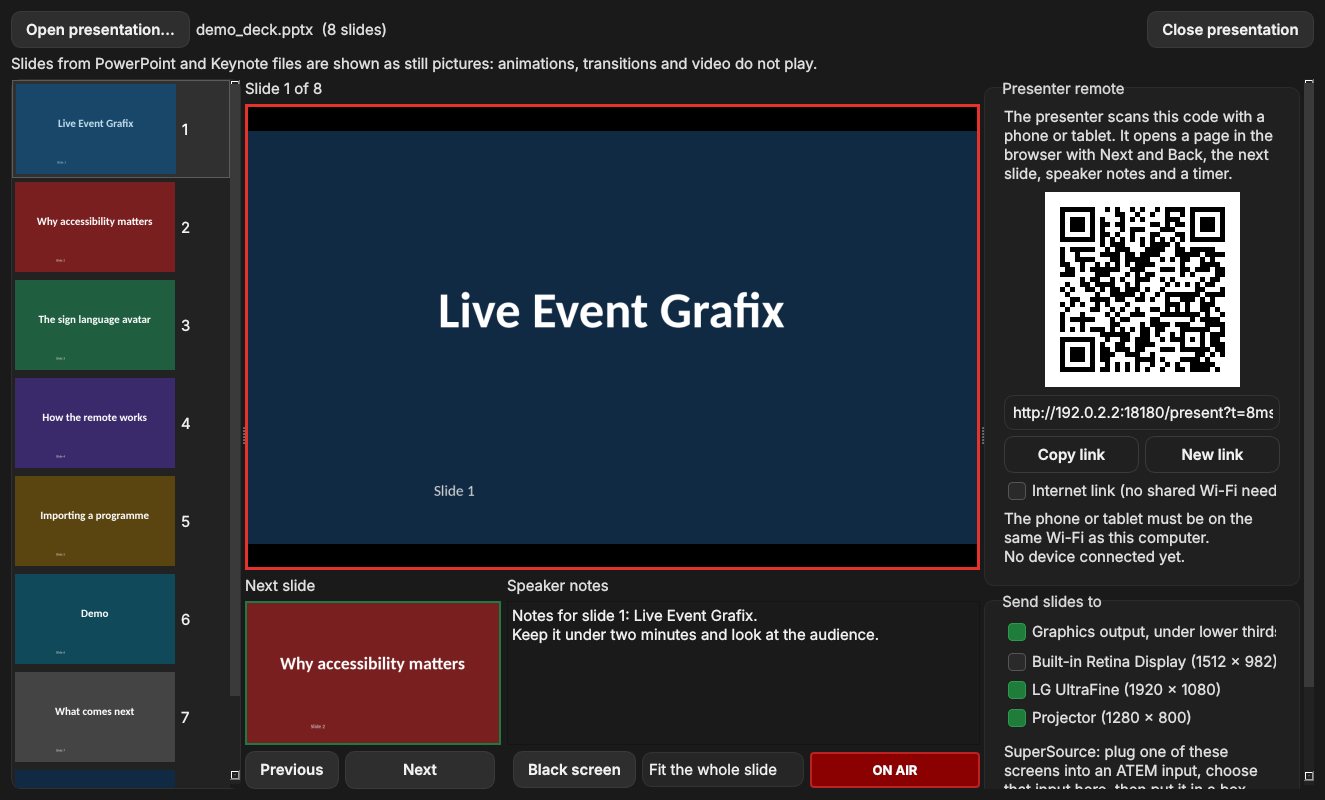Click the Next slide preview image

[x=373, y=673]
